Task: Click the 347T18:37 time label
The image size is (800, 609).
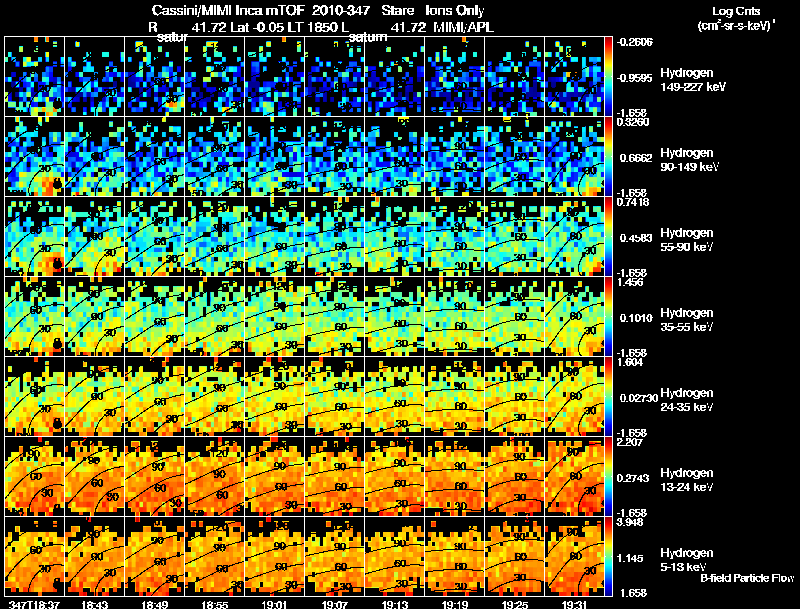Action: (35, 604)
